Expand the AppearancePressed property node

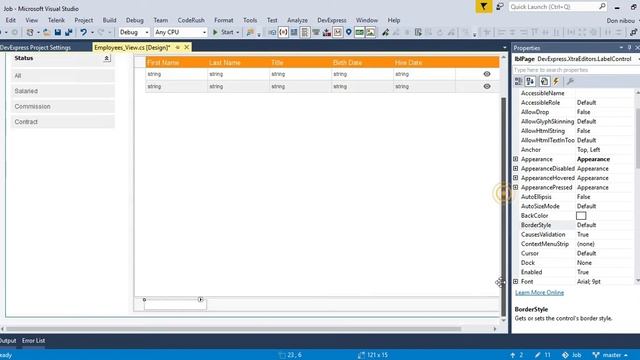pyautogui.click(x=516, y=187)
